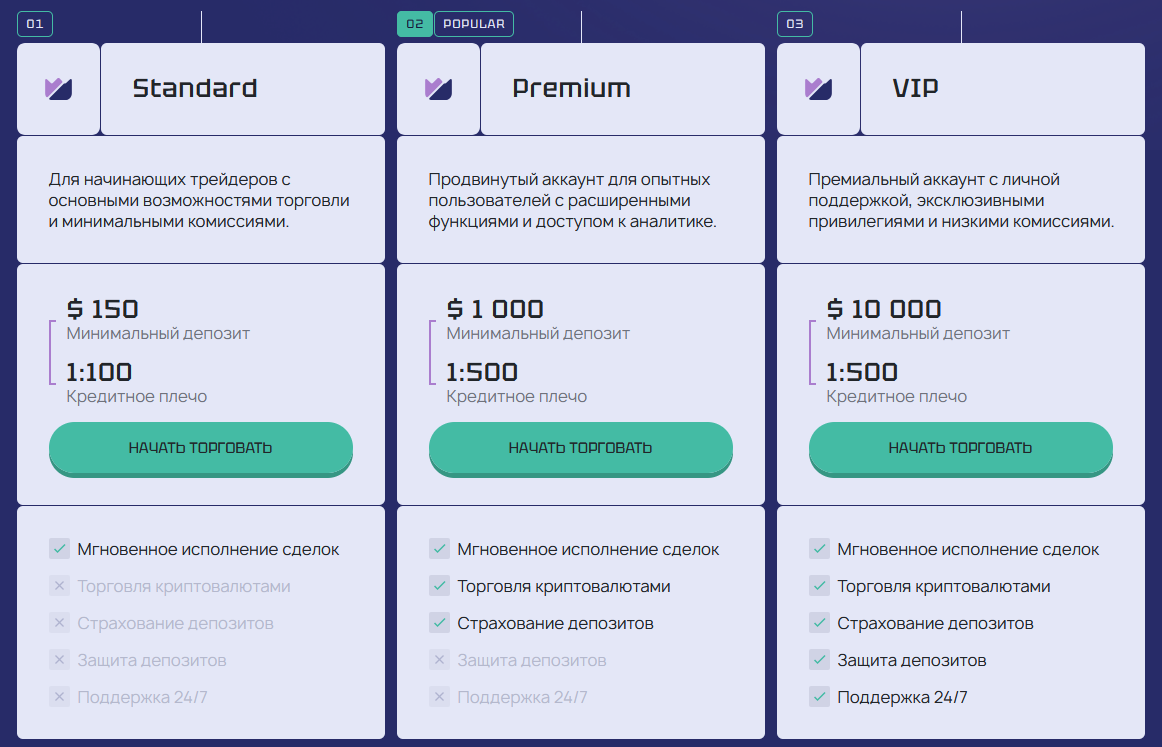The image size is (1162, 747).
Task: Select the Premium plan title
Action: click(571, 89)
